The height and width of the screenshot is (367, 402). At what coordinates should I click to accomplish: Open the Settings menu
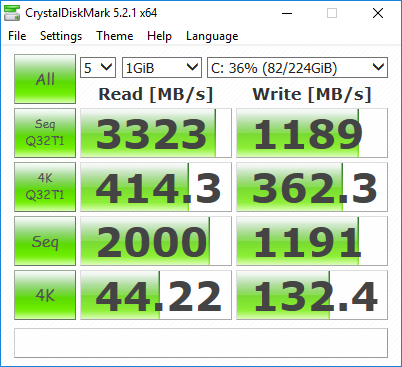[x=61, y=36]
